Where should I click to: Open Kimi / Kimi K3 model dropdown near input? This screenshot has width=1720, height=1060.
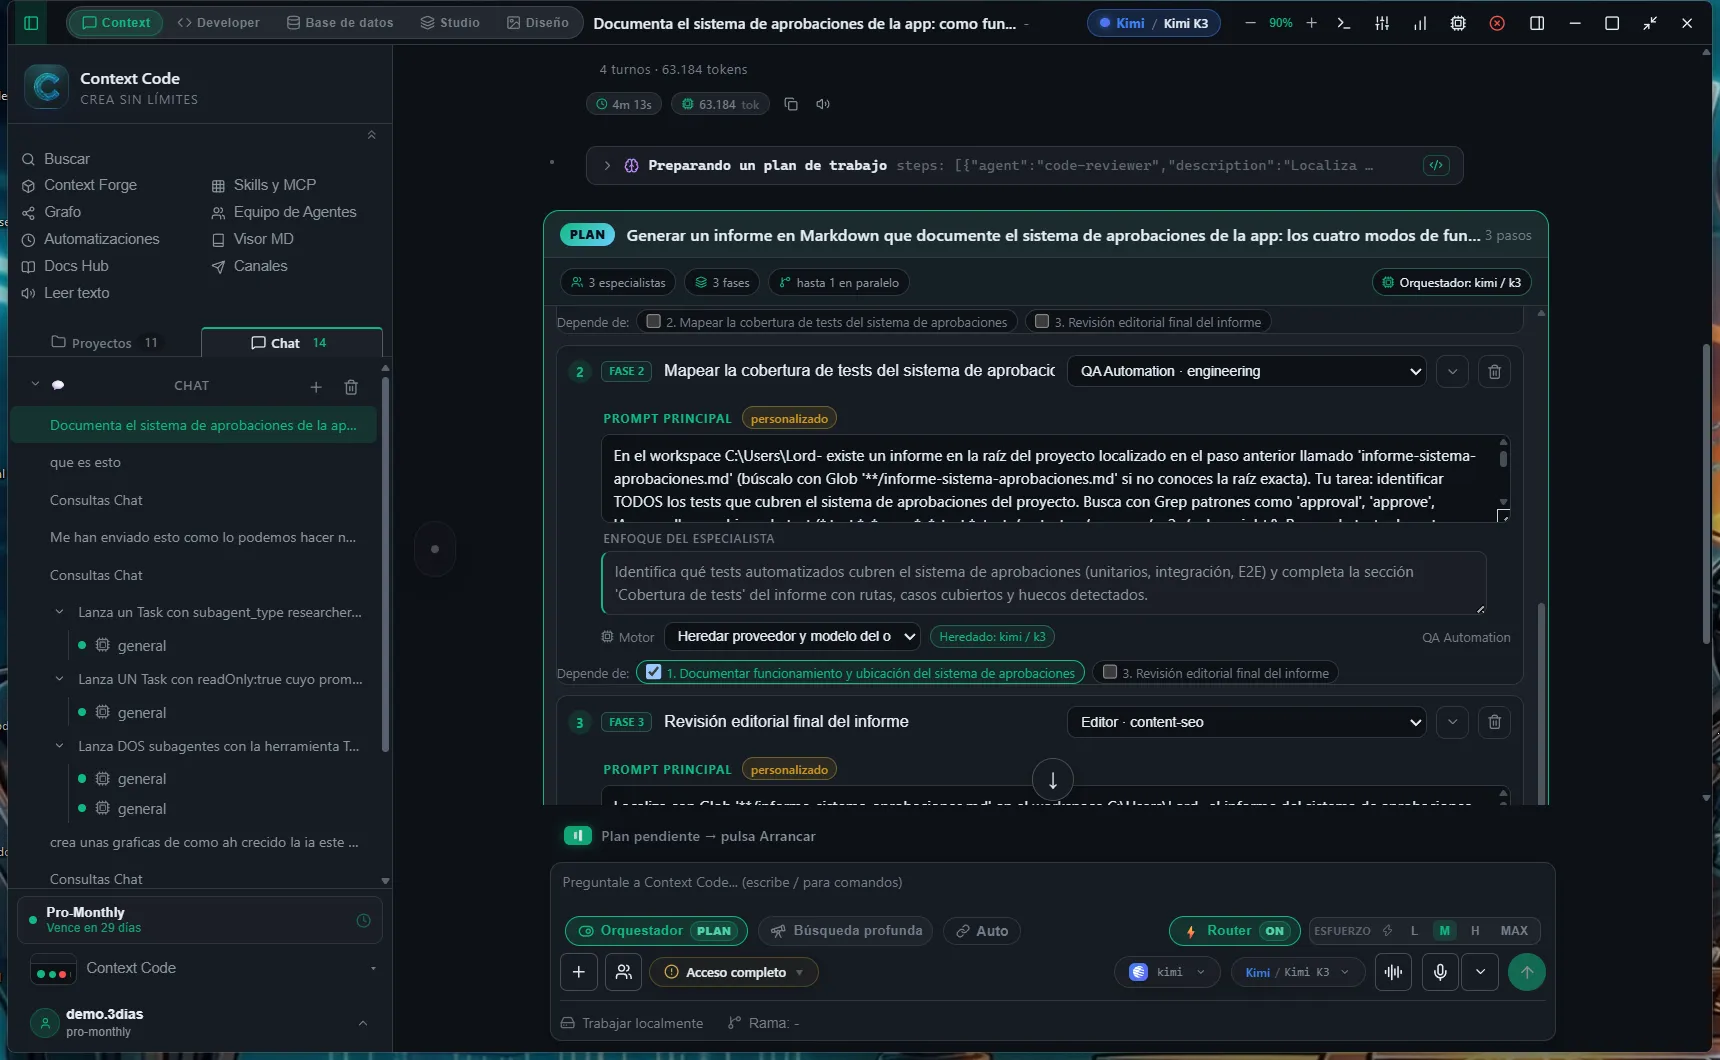tap(1298, 972)
